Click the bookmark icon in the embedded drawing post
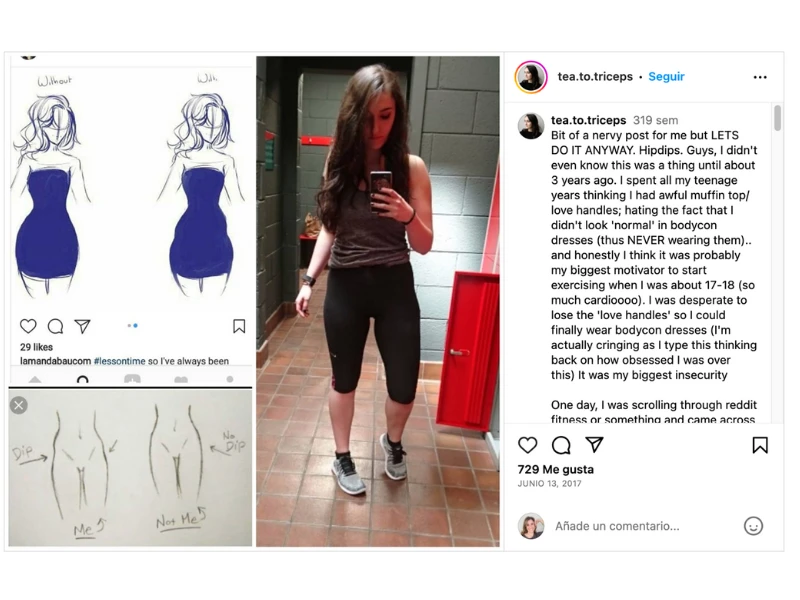 [x=239, y=326]
